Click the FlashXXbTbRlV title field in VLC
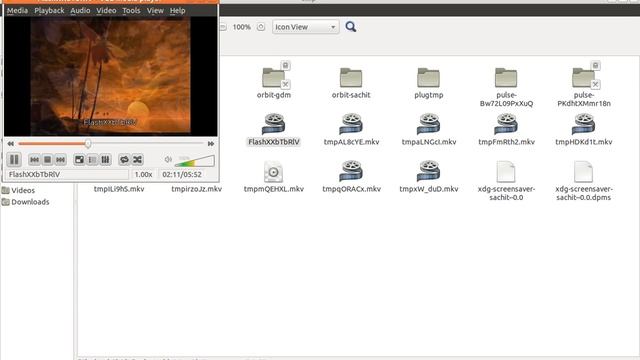Viewport: 640px width, 360px height. (x=67, y=174)
